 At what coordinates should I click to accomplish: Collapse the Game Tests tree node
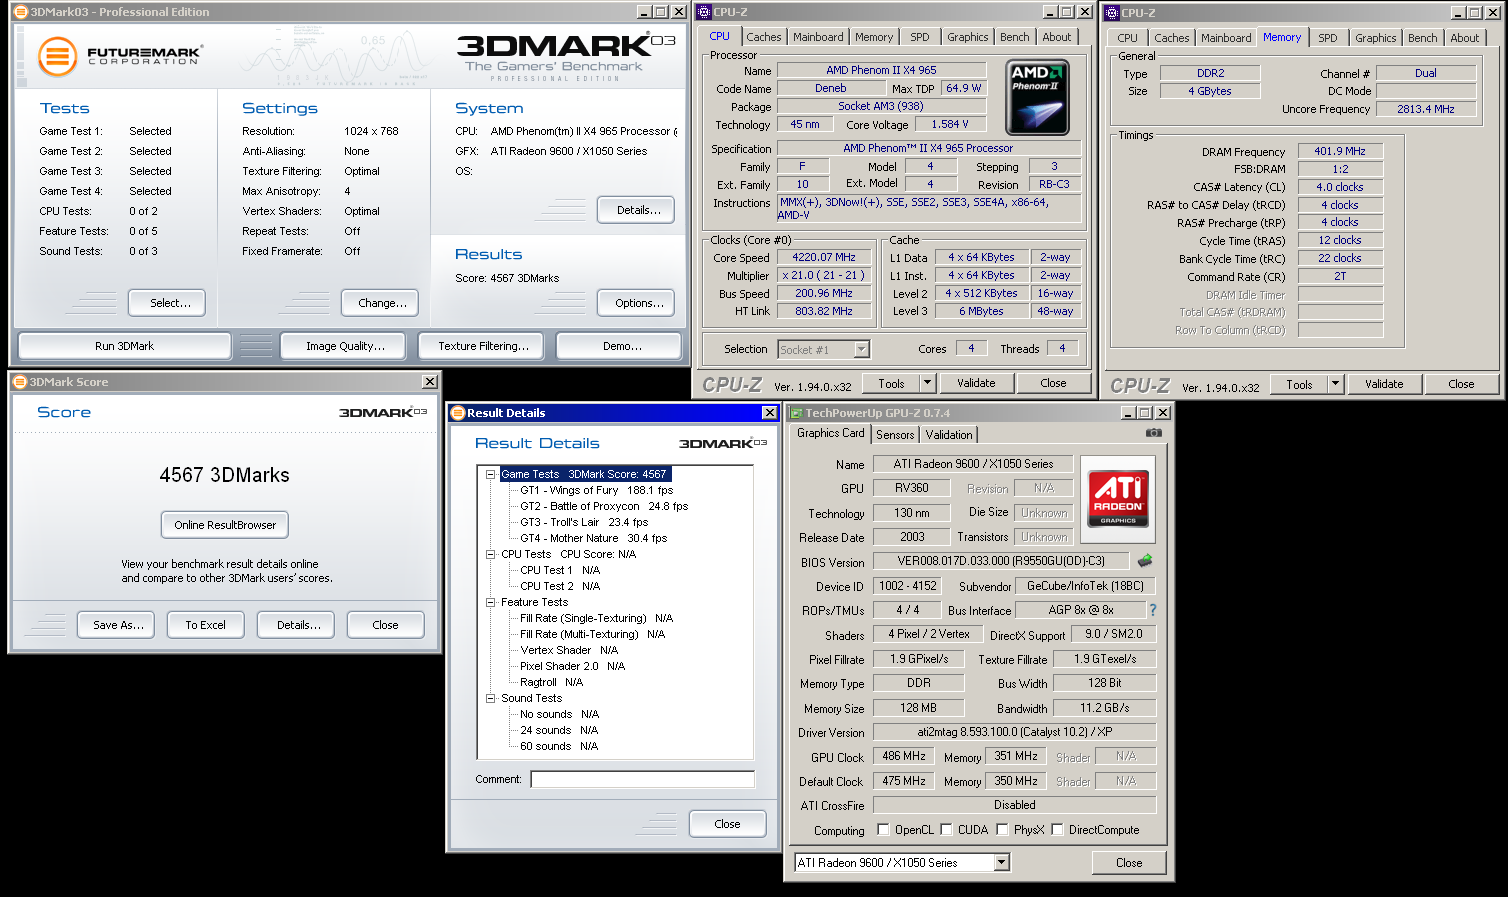point(491,474)
